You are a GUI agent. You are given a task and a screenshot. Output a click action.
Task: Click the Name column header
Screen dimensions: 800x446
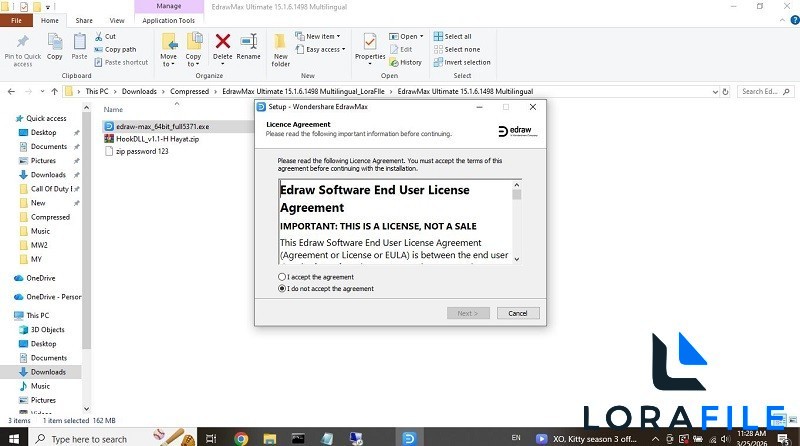pos(113,109)
